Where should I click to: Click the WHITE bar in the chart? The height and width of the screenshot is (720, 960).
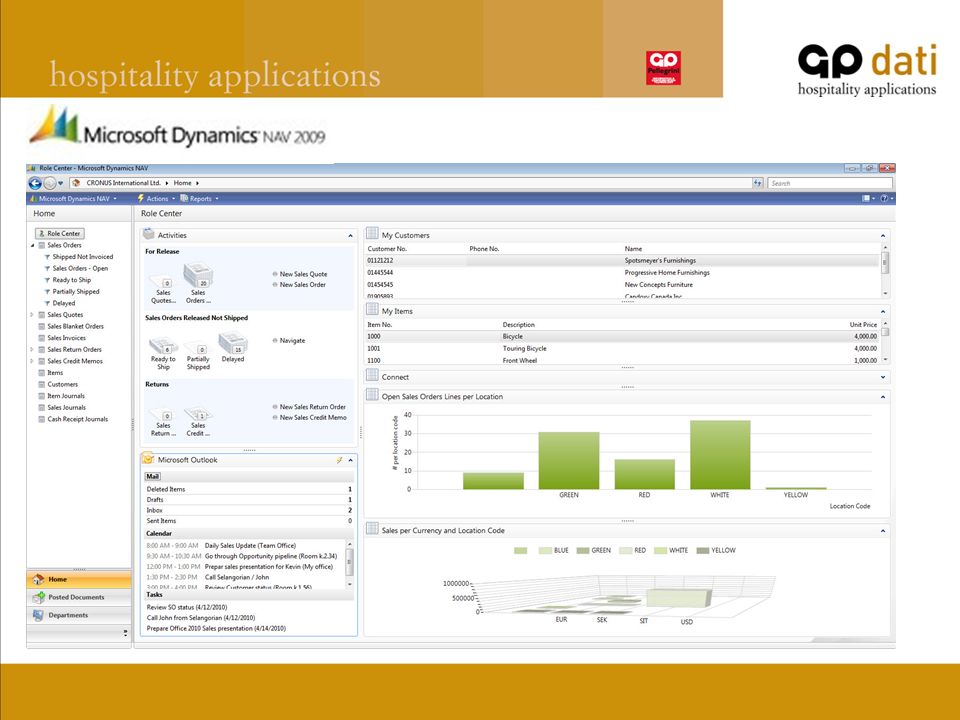pos(720,454)
